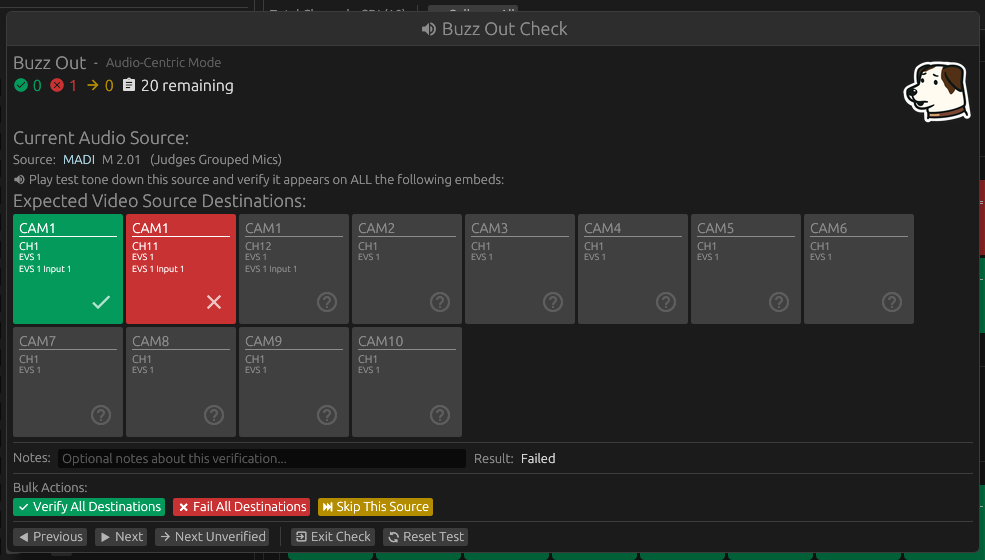Toggle the CAM1 CH12 destination card title
This screenshot has height=560, width=985.
click(263, 228)
